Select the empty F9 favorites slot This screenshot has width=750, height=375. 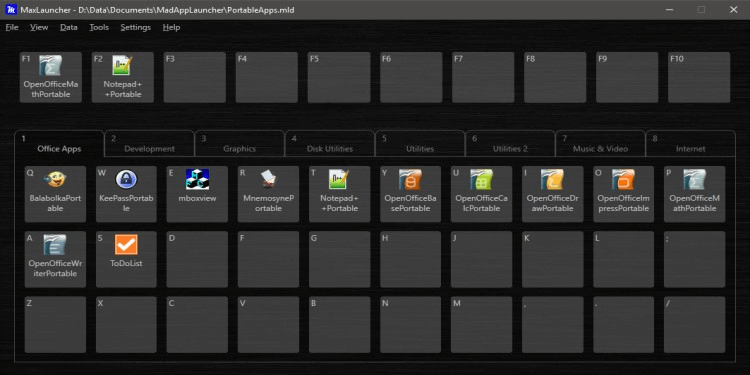coord(627,77)
